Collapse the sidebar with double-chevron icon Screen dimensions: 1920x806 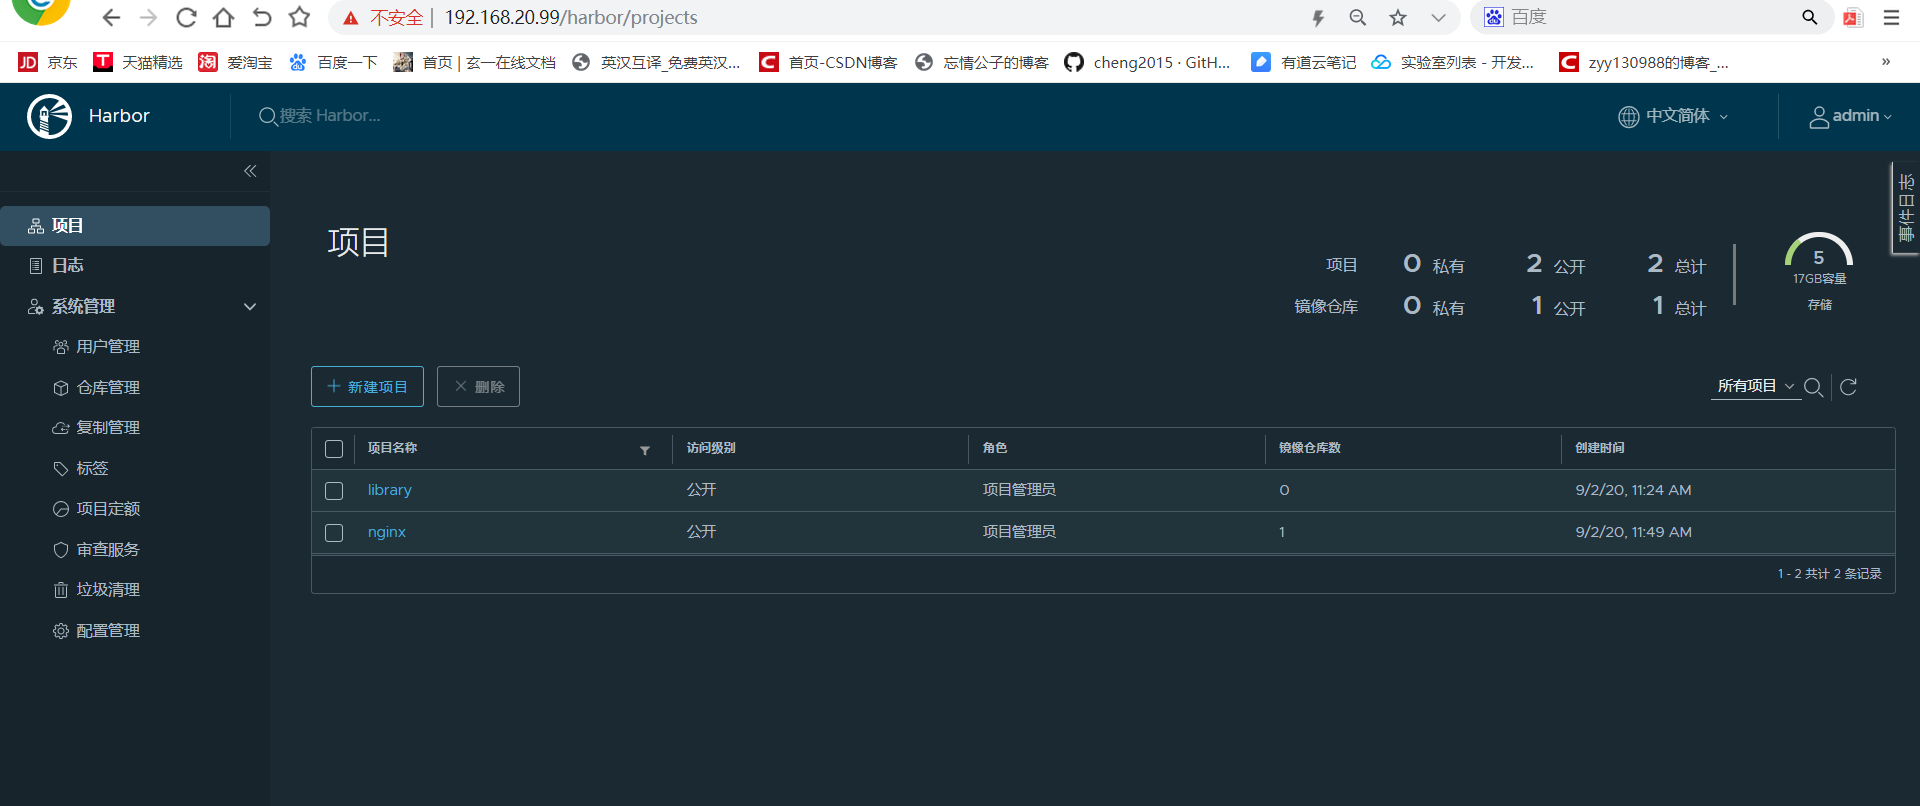pos(250,171)
